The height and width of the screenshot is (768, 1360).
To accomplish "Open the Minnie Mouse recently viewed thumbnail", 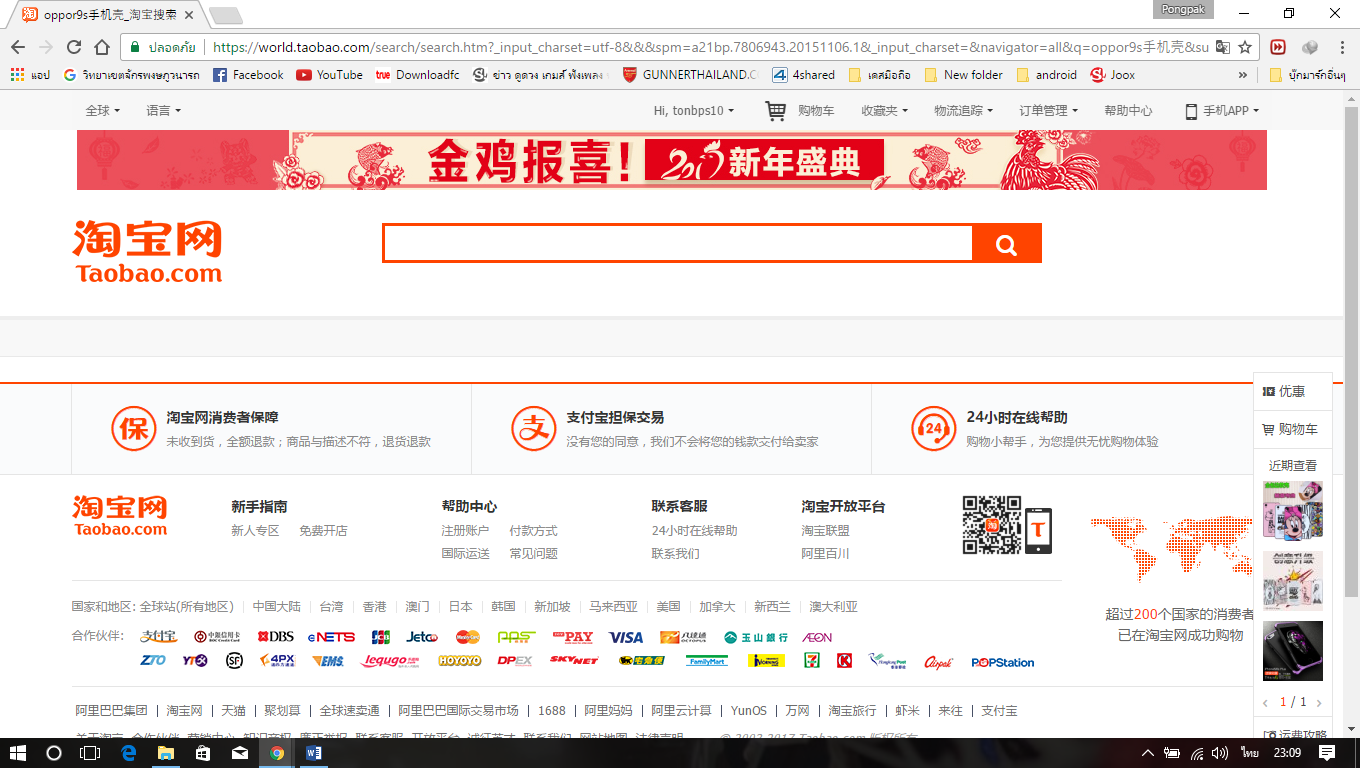I will pyautogui.click(x=1293, y=511).
